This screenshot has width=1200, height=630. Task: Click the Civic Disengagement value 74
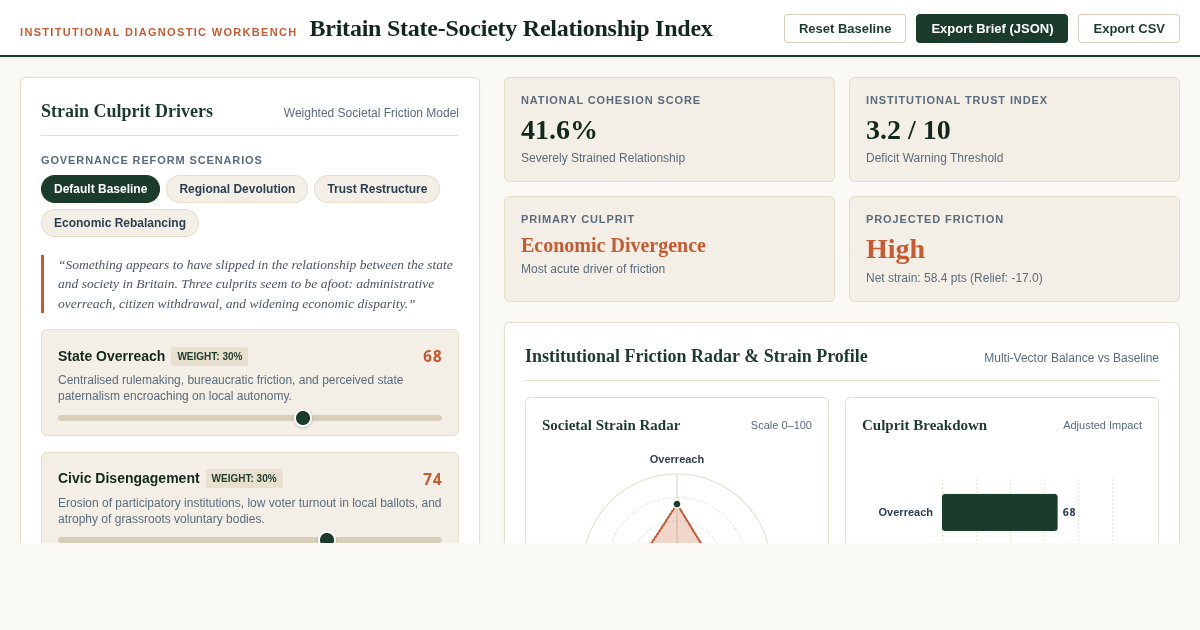point(432,479)
